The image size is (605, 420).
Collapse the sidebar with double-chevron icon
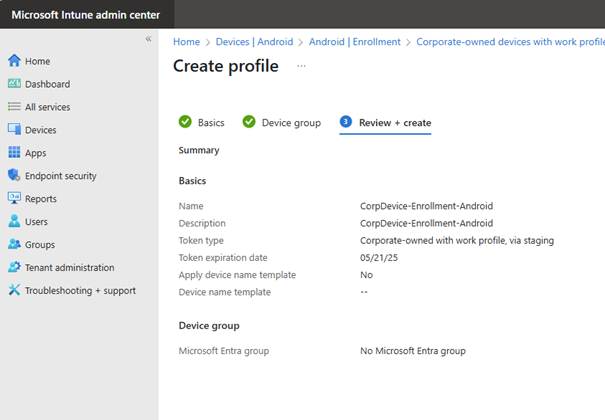tap(149, 39)
